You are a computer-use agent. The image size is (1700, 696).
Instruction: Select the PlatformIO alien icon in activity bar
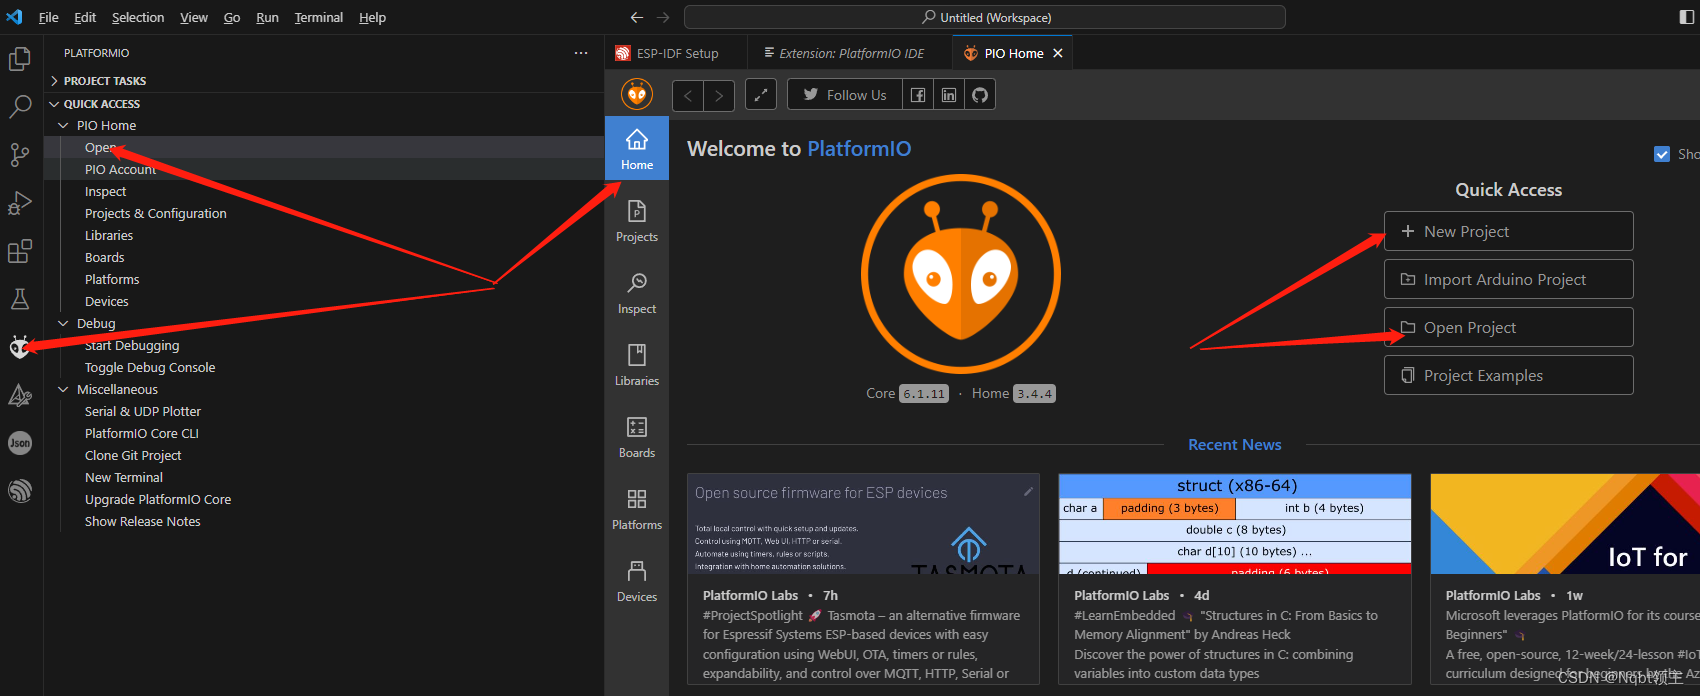[x=20, y=347]
